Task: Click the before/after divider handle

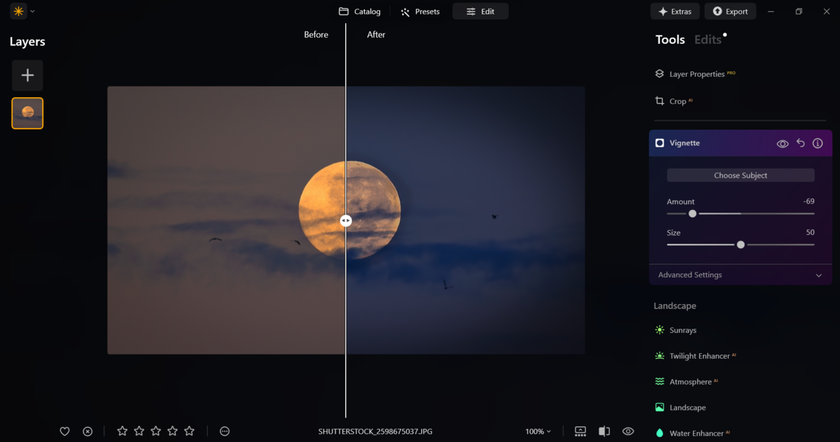Action: coord(346,221)
